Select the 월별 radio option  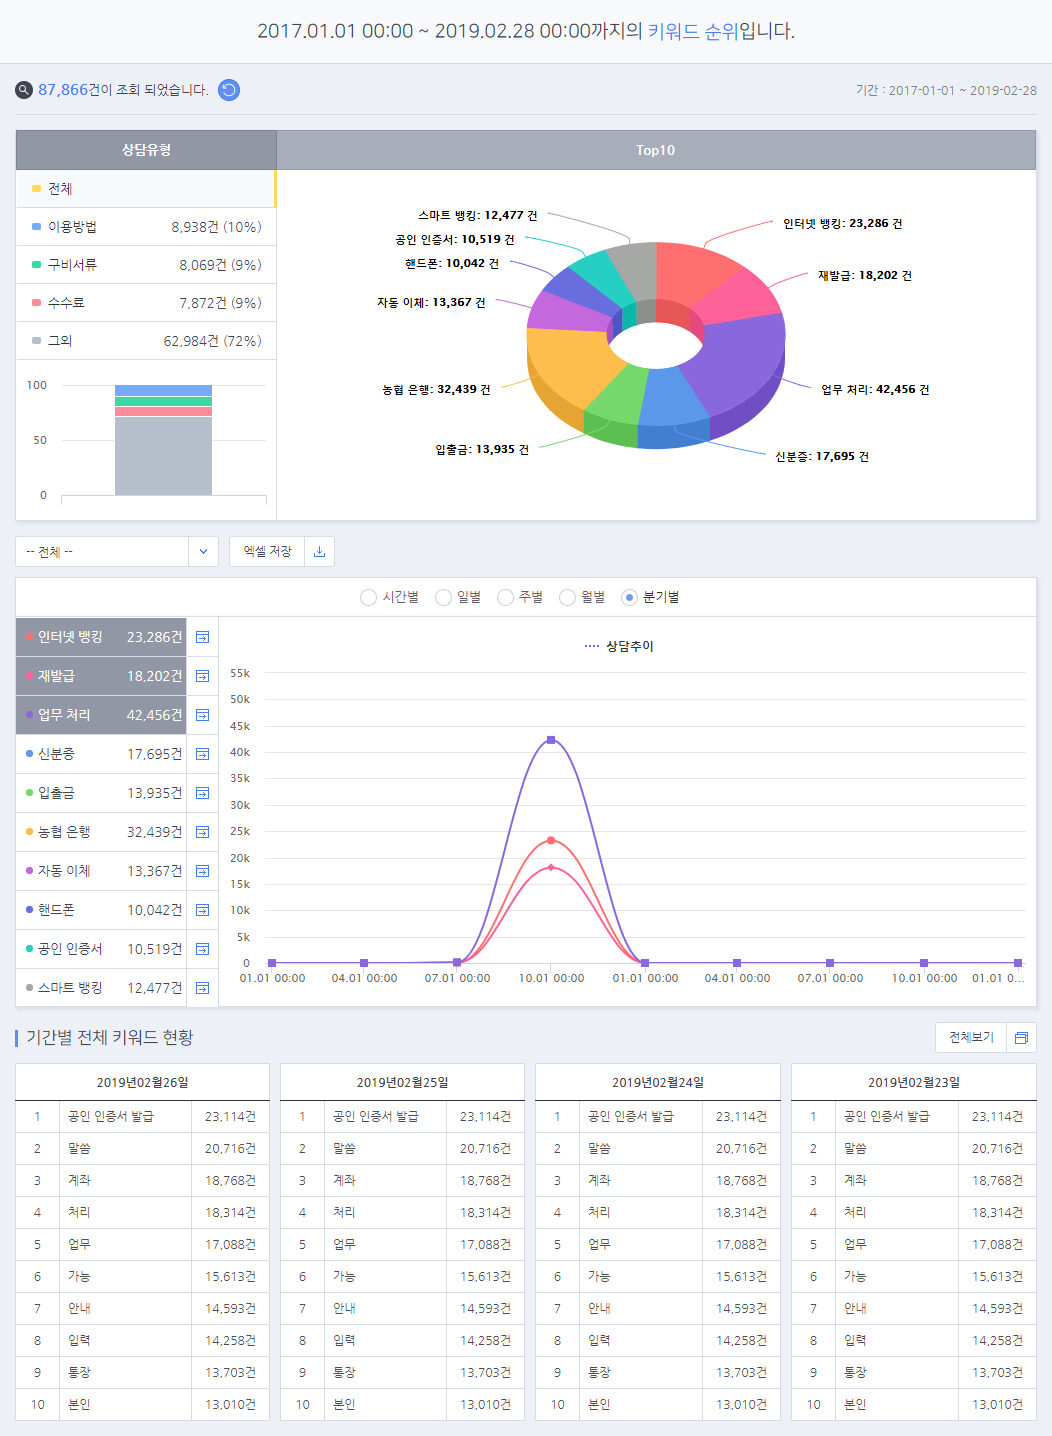pos(567,597)
